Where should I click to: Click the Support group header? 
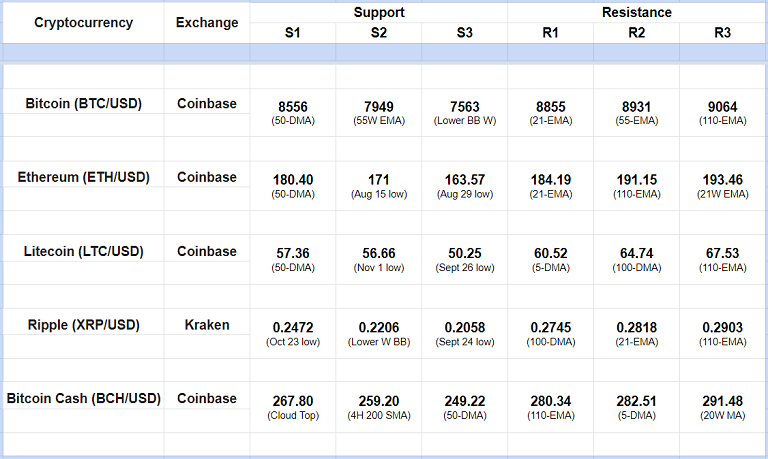tap(378, 12)
